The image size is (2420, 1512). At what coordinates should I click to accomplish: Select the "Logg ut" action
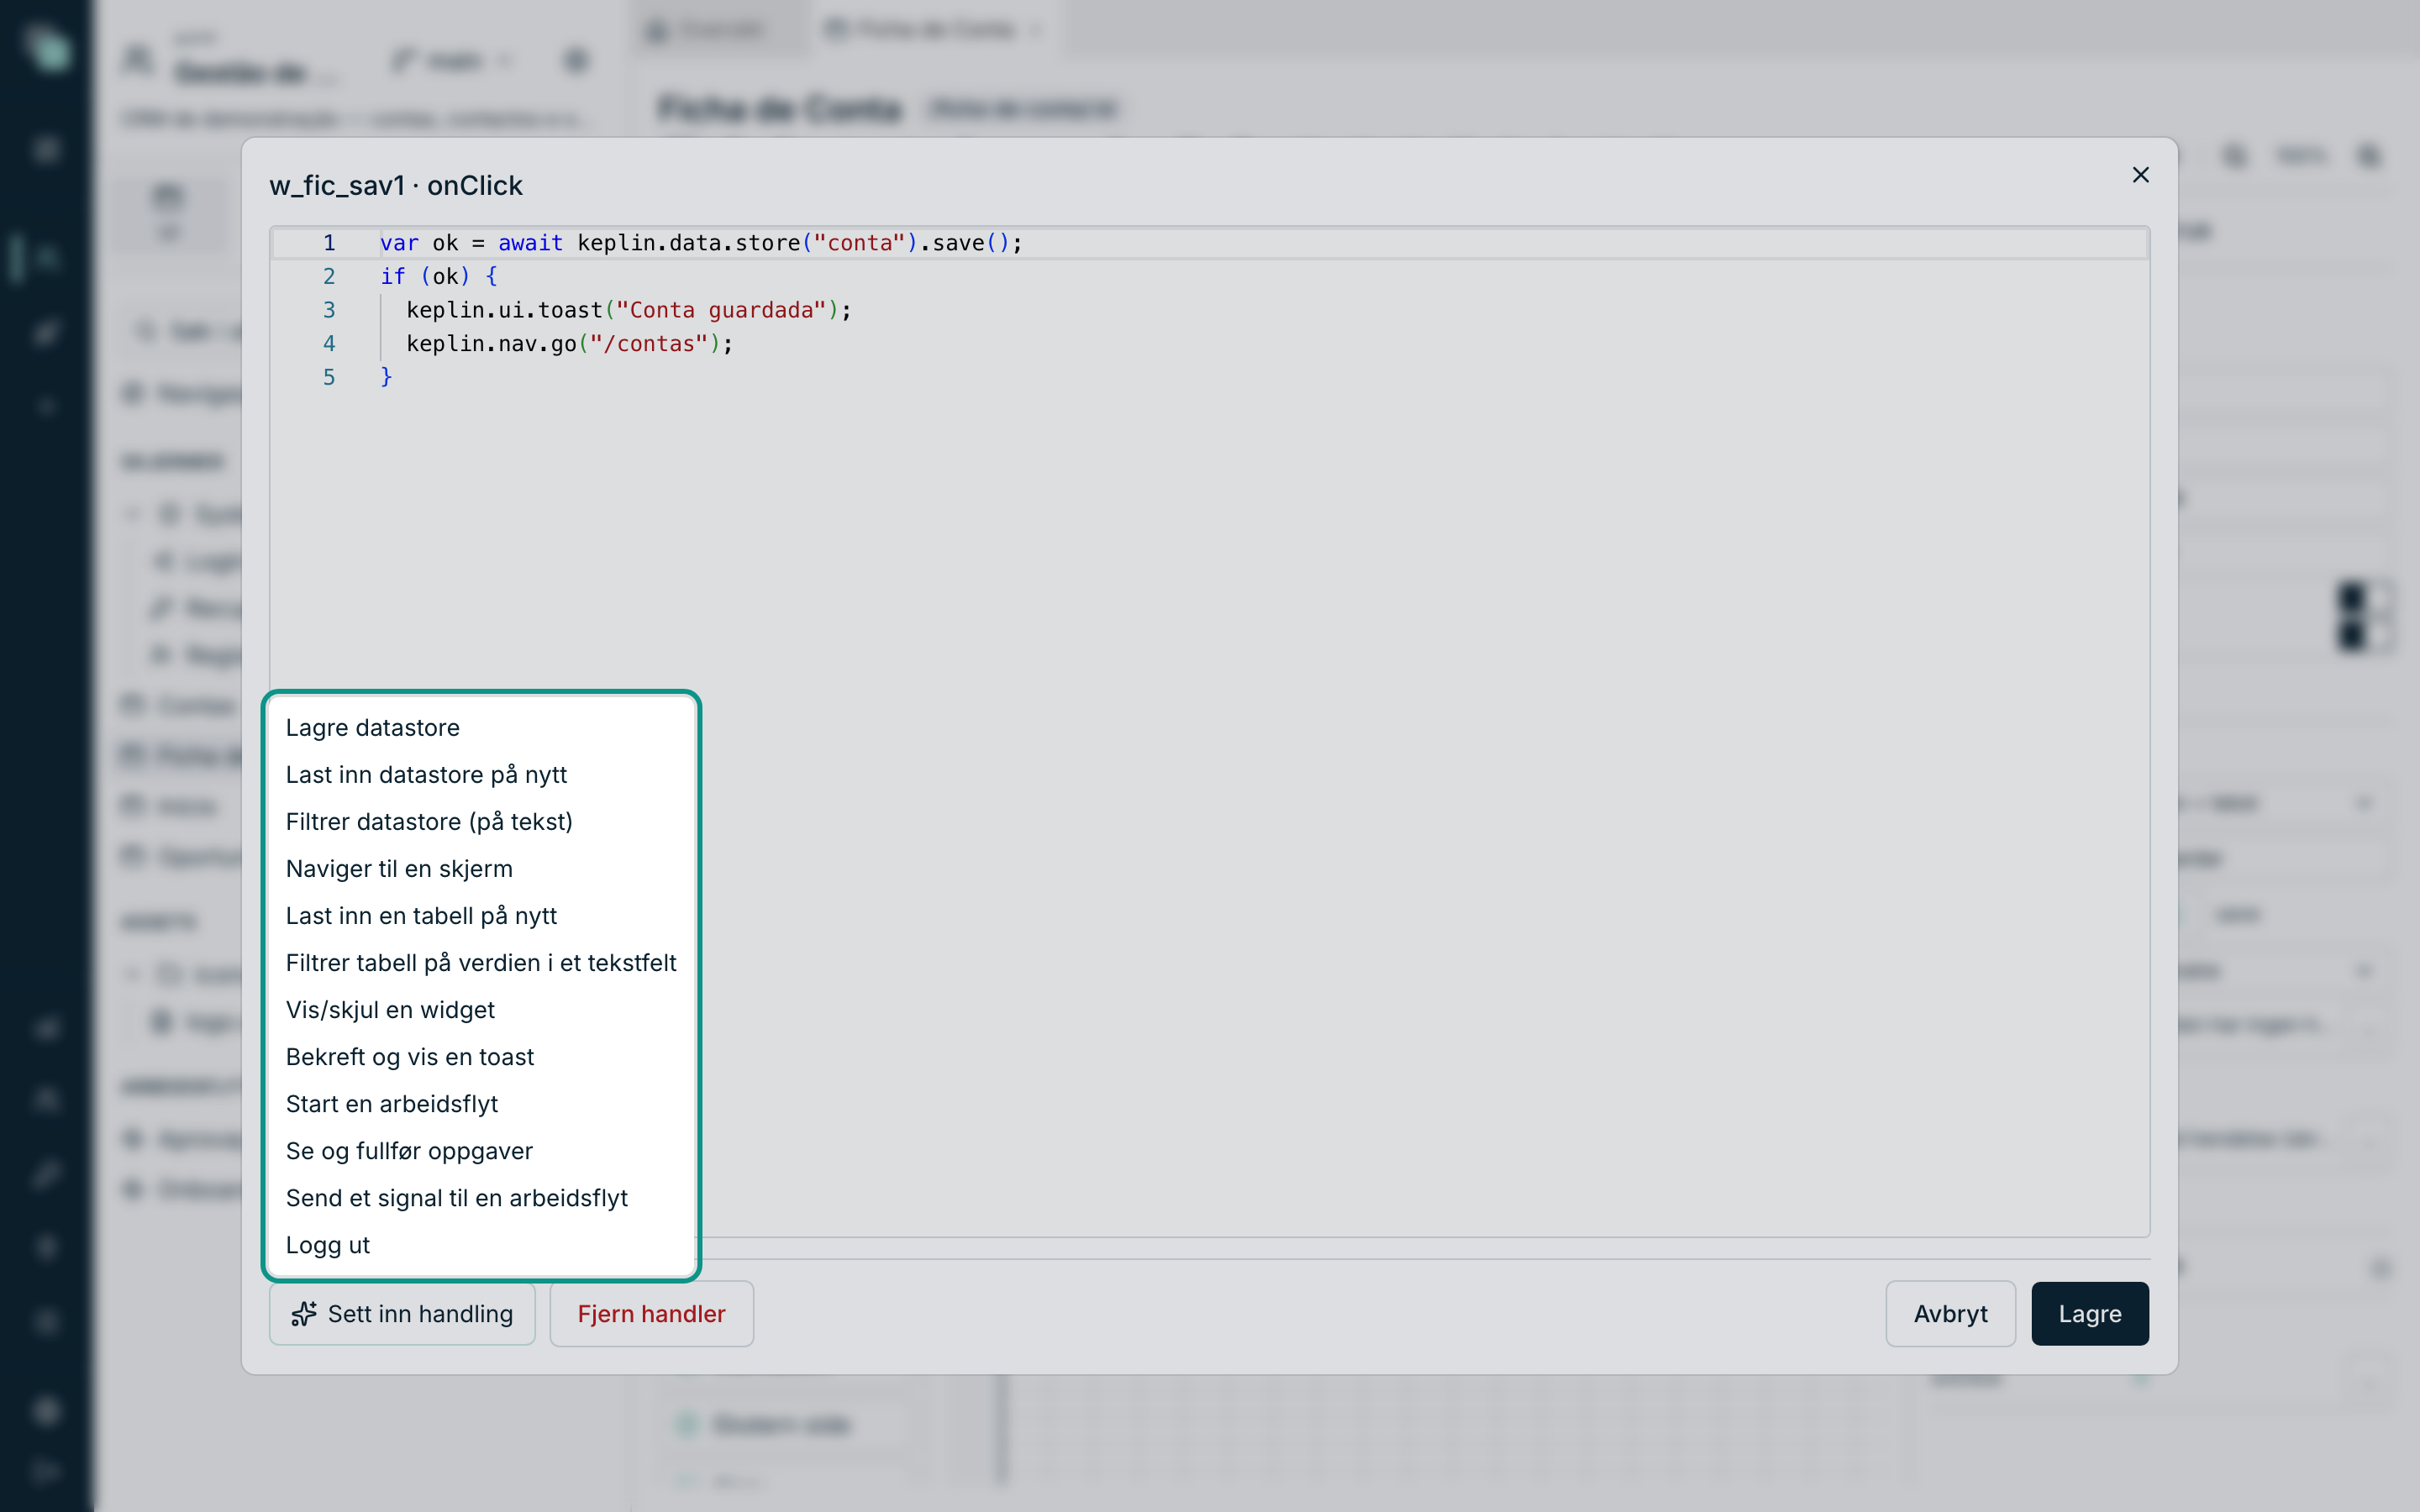coord(481,1244)
